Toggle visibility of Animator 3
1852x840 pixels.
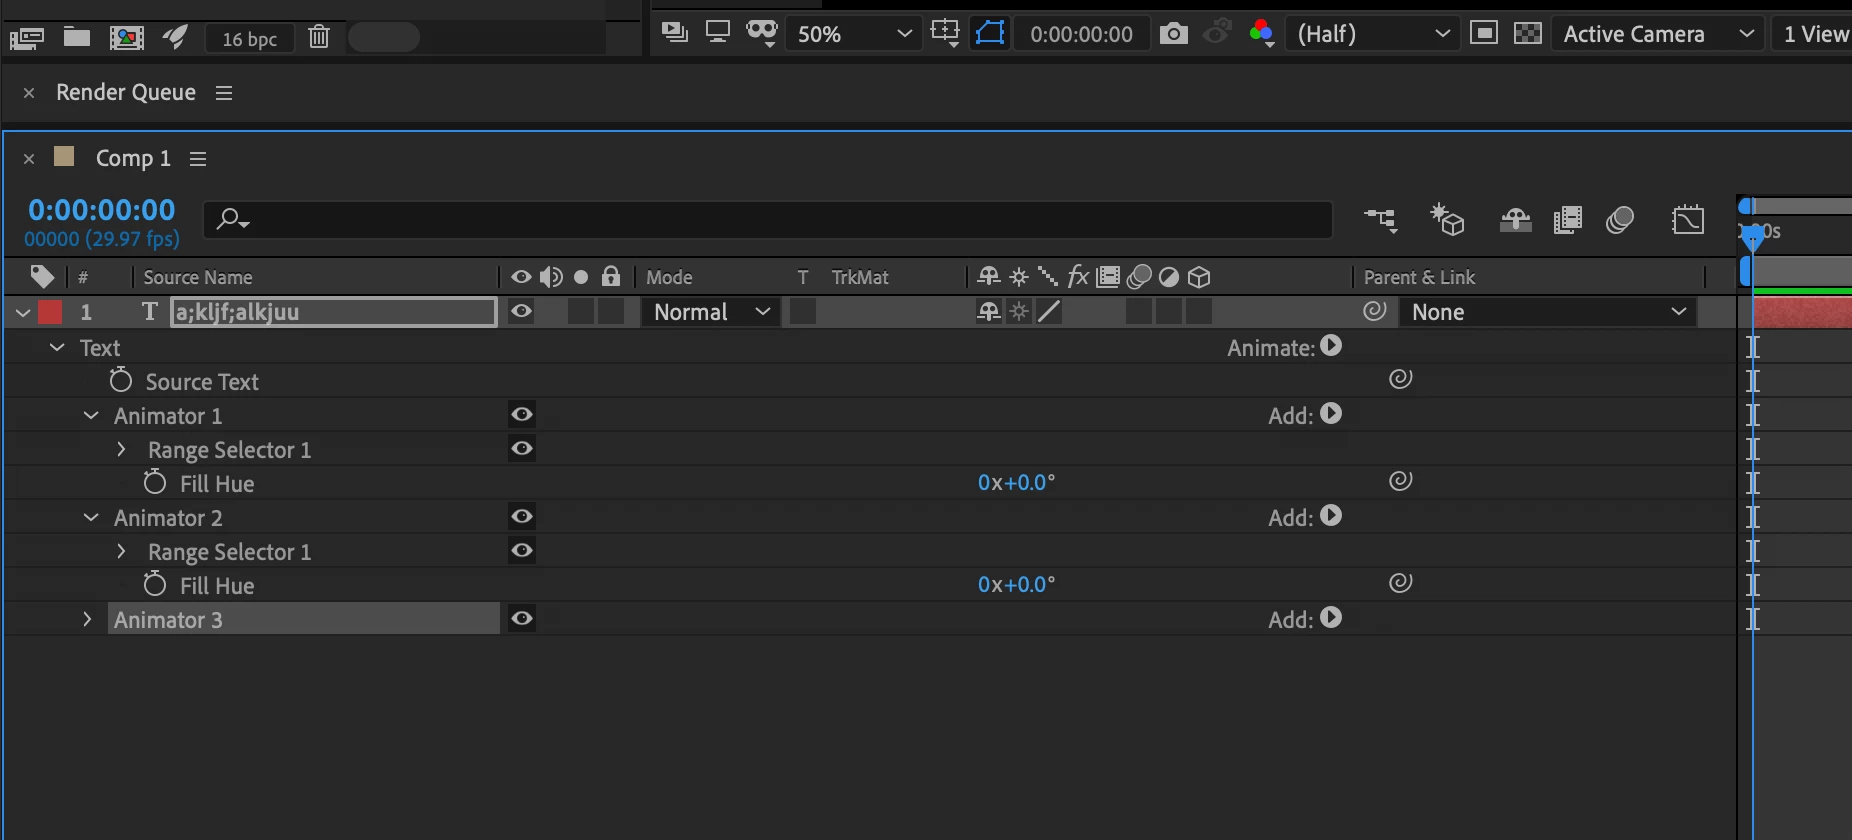522,619
